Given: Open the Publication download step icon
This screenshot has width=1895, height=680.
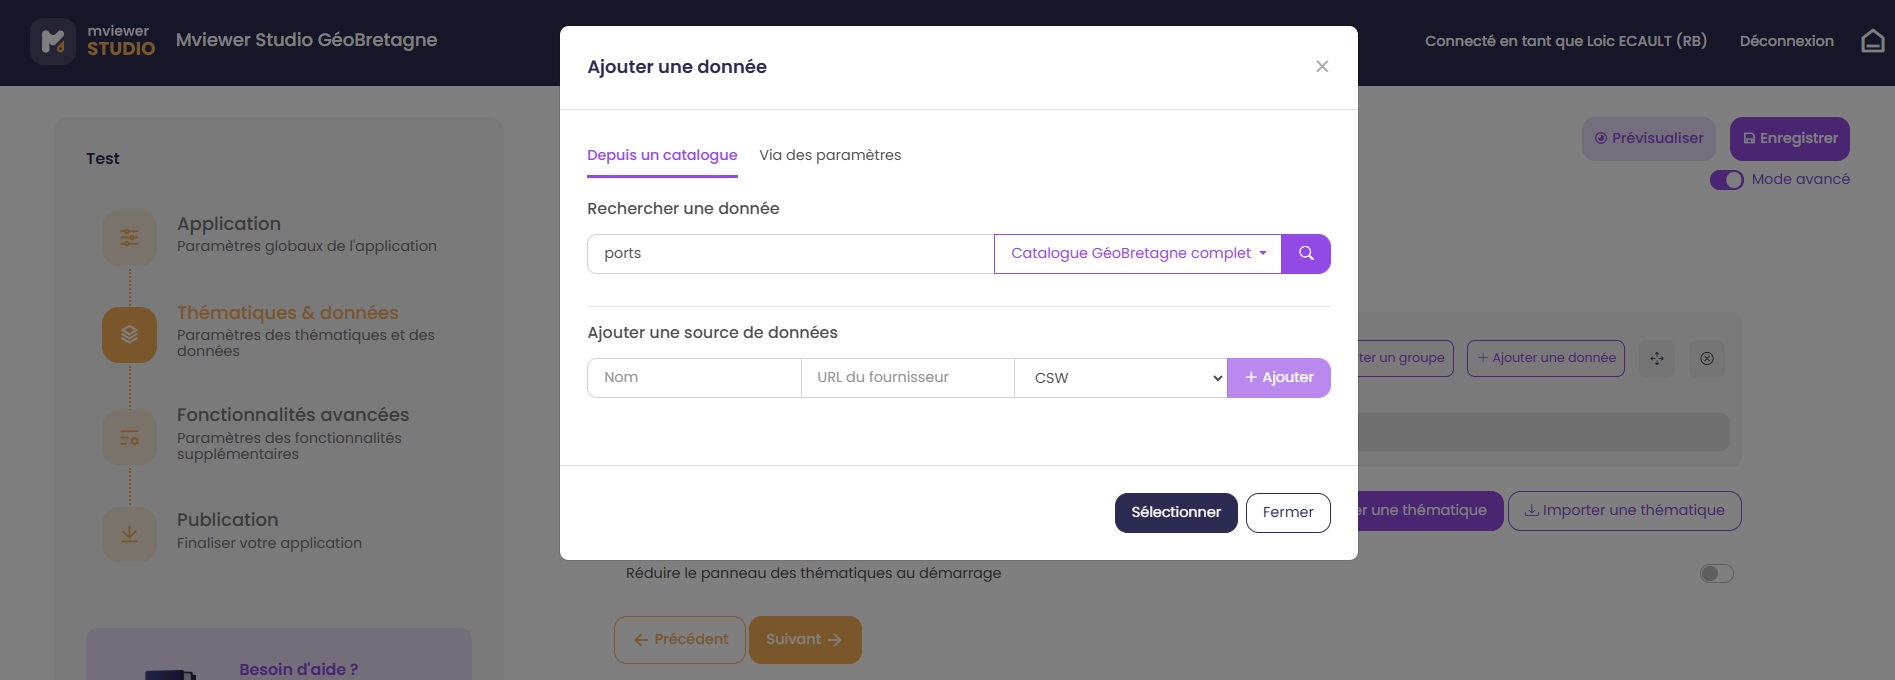Looking at the screenshot, I should pyautogui.click(x=129, y=534).
